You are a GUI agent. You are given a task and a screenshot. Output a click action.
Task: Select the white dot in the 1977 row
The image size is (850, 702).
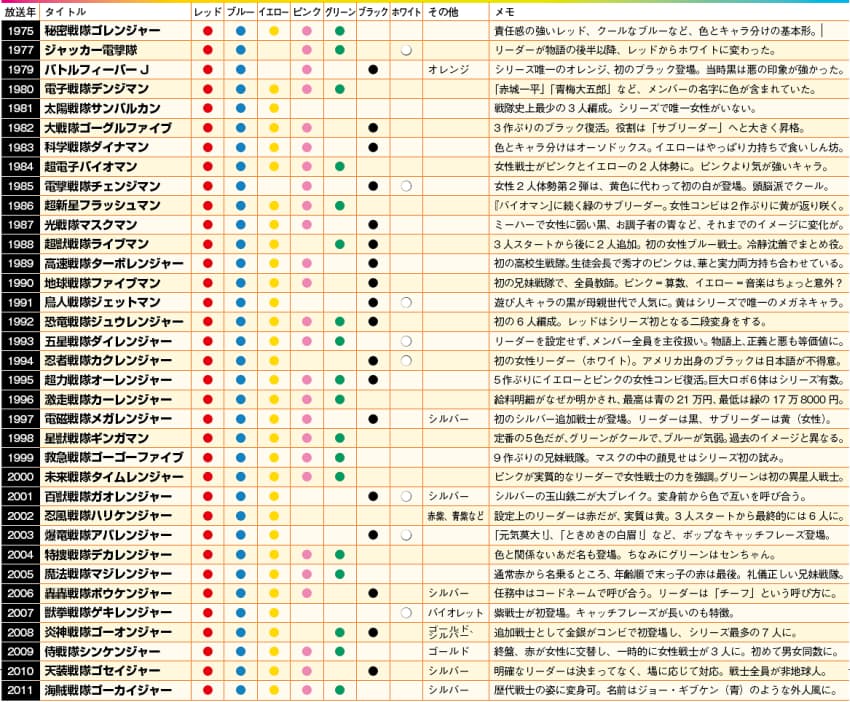coord(406,50)
